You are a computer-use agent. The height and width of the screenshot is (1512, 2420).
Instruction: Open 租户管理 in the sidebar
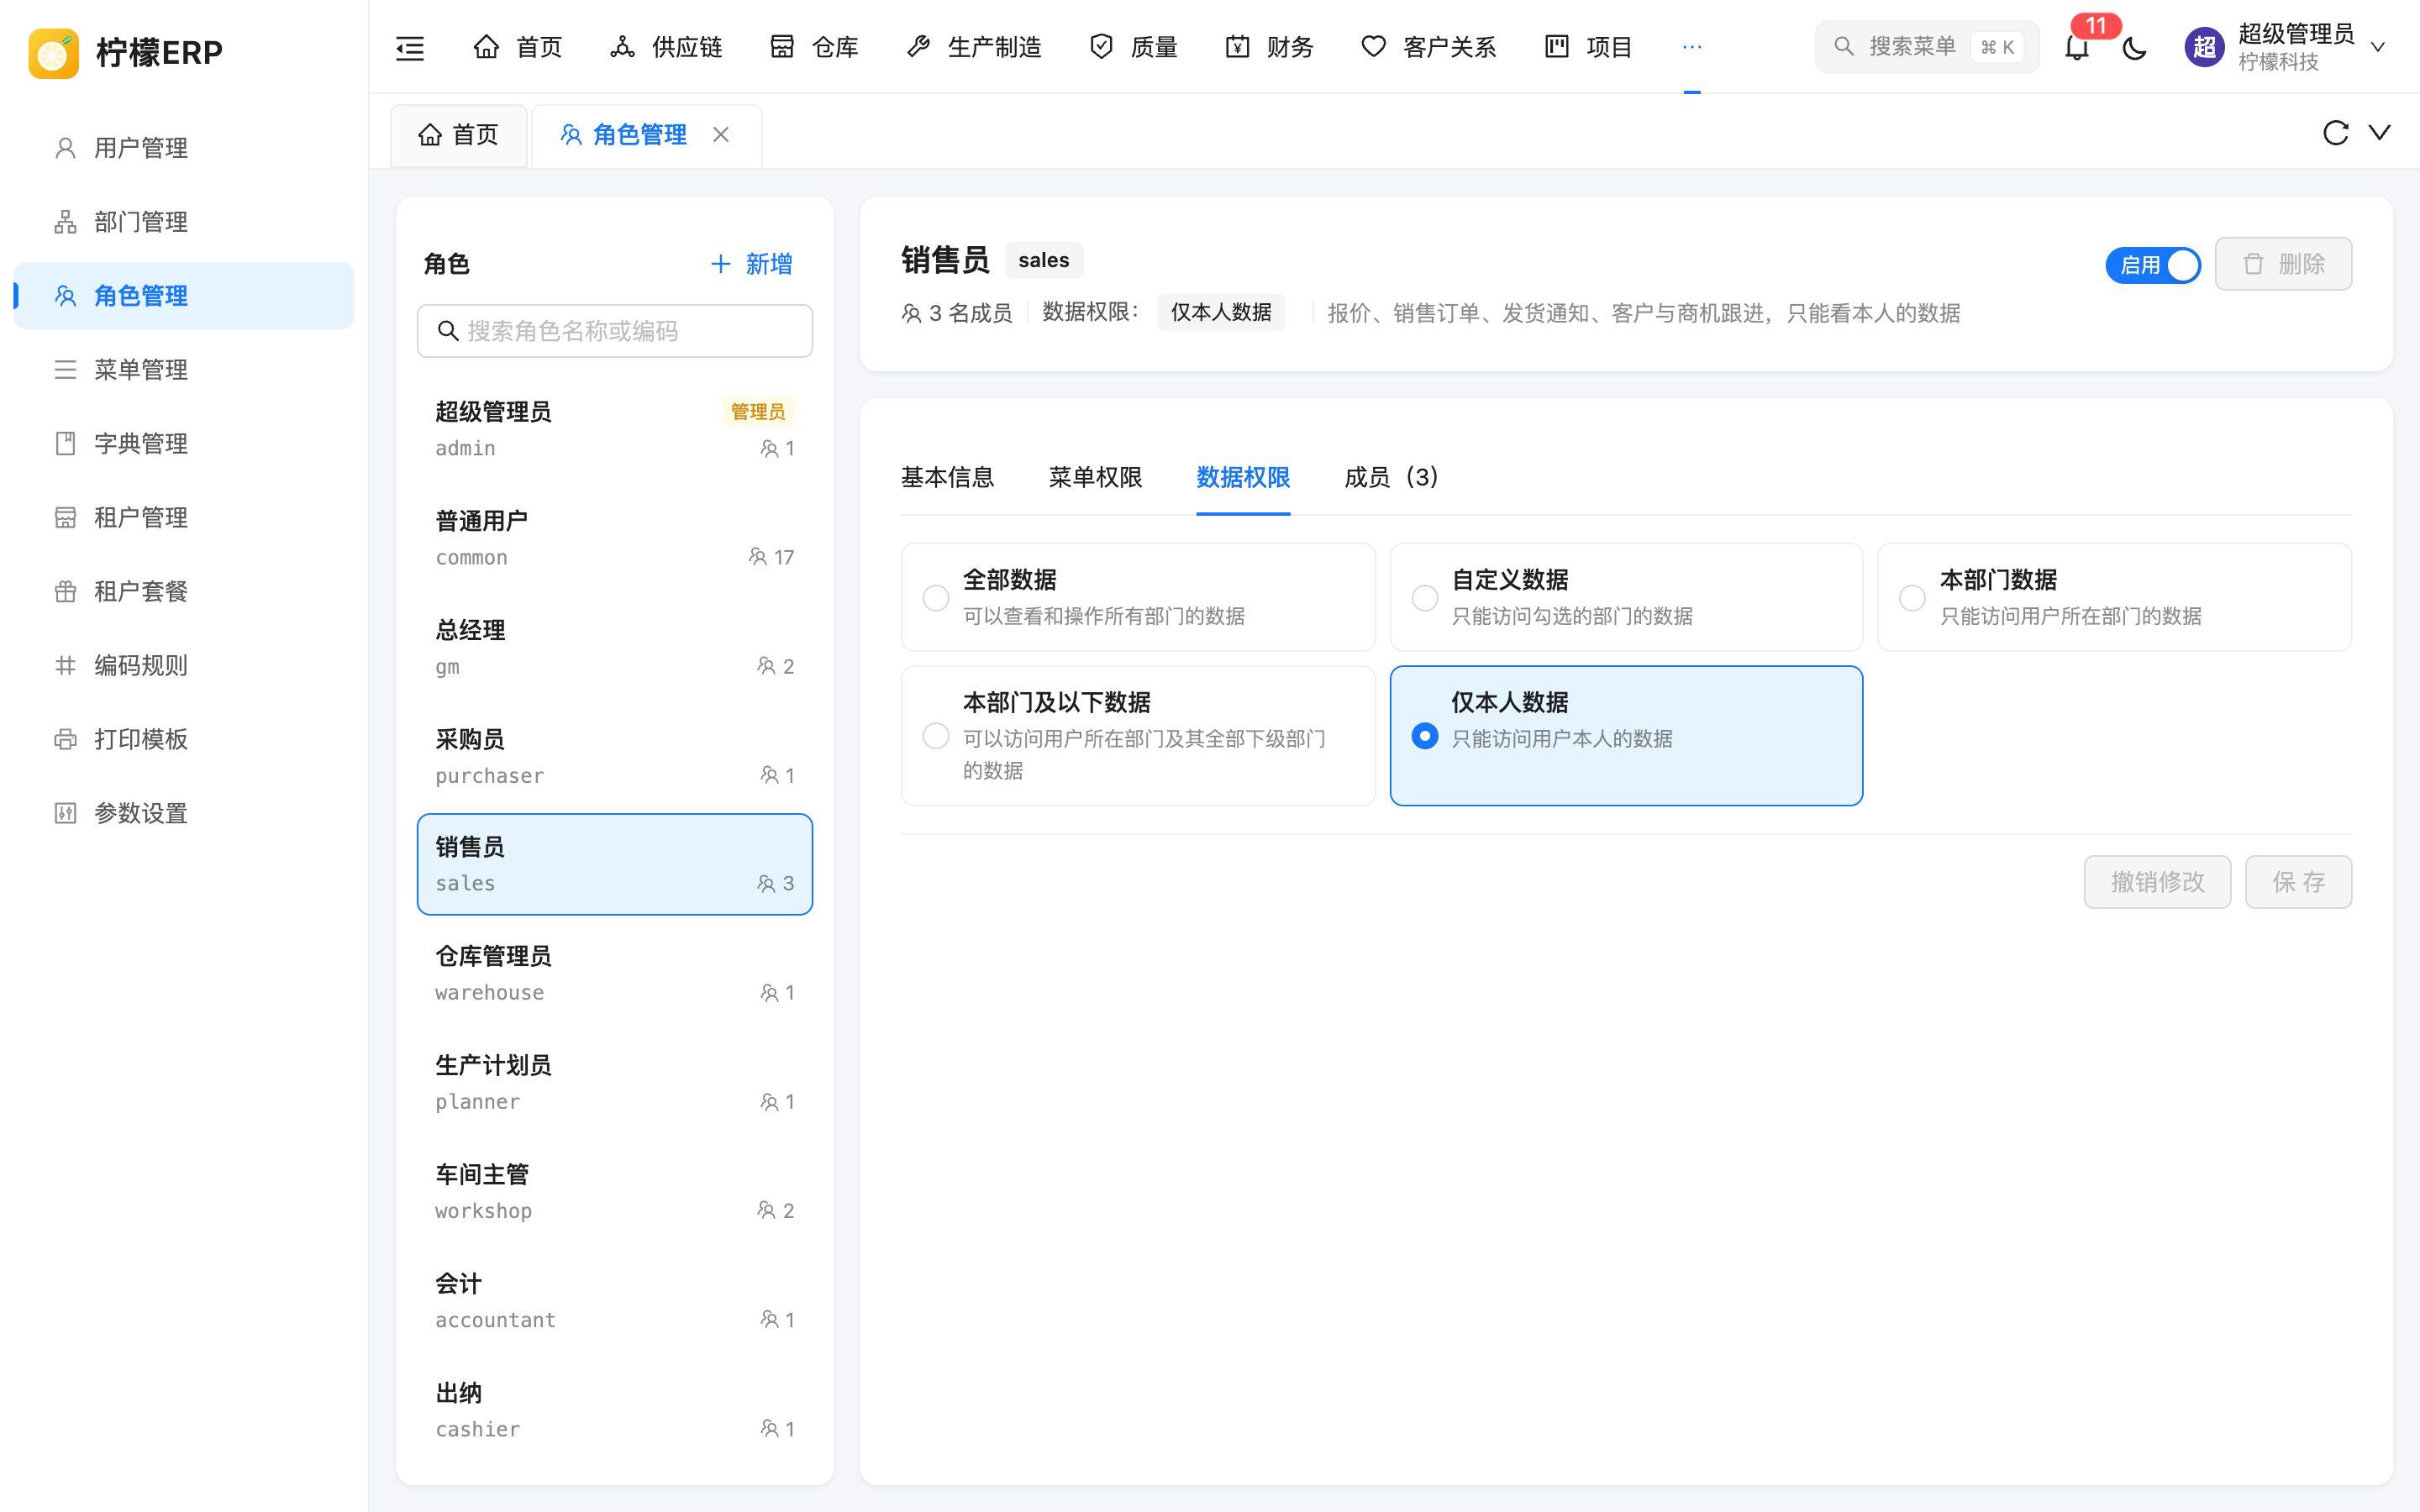[x=184, y=518]
